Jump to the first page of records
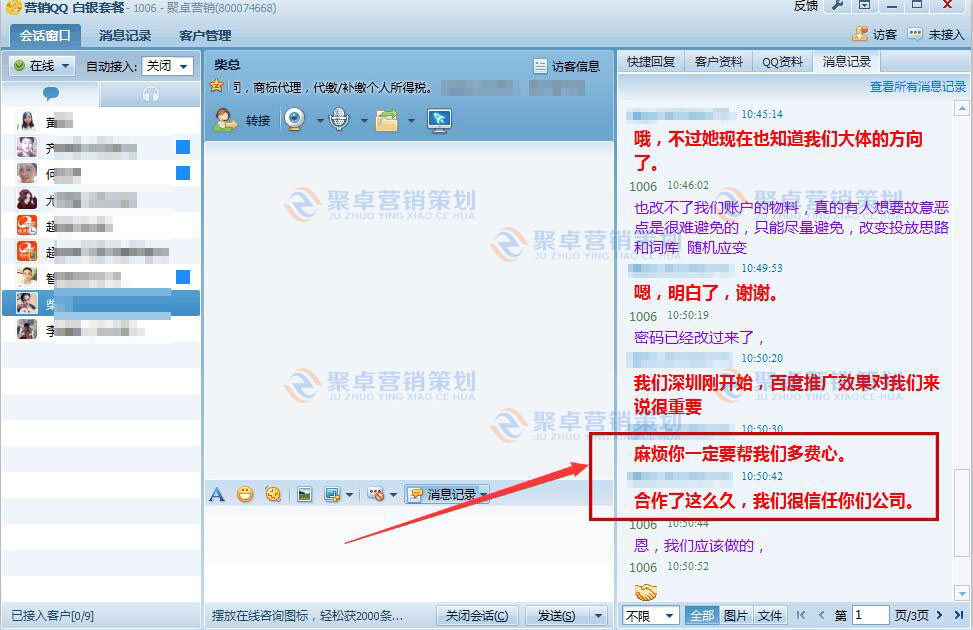The width and height of the screenshot is (973, 630). click(x=800, y=615)
